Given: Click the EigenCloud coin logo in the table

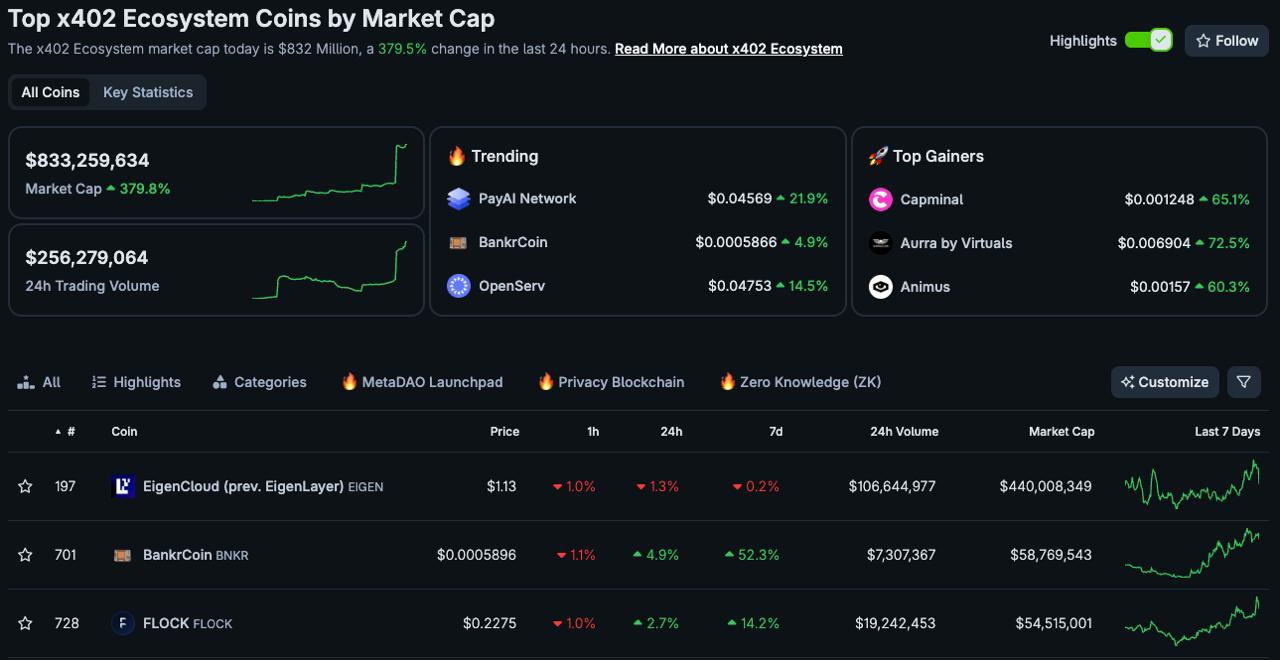Looking at the screenshot, I should tap(123, 487).
